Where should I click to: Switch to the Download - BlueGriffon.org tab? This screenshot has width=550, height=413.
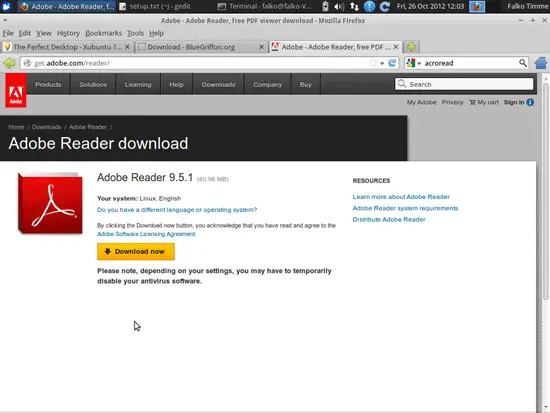(x=201, y=47)
